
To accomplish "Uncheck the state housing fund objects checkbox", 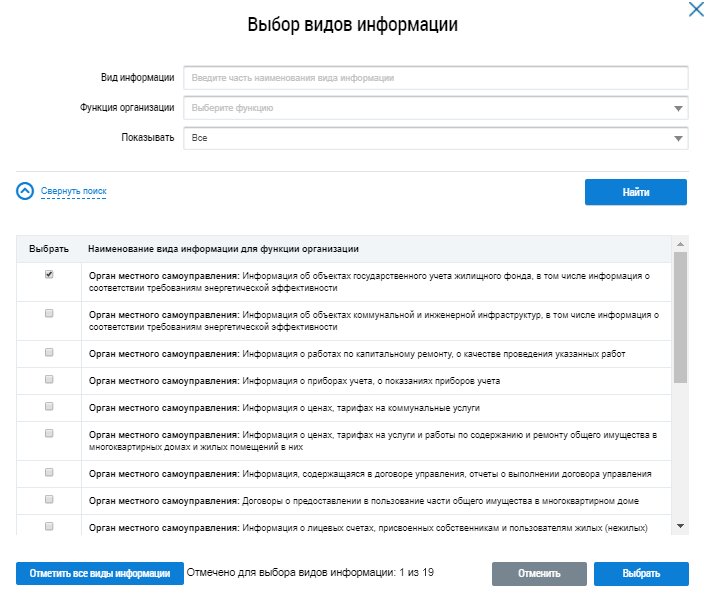I will tap(49, 274).
